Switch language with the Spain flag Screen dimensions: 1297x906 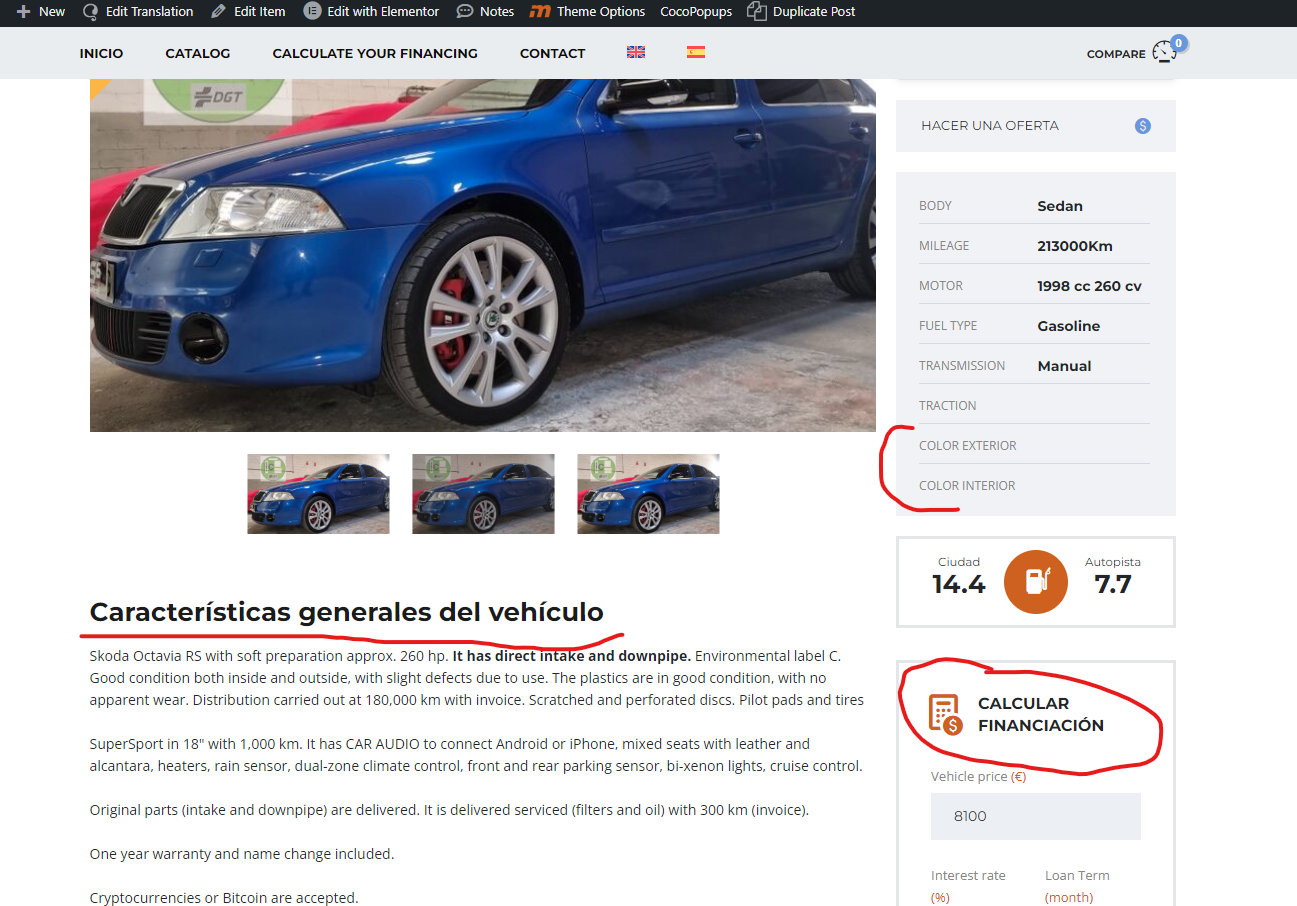[696, 52]
